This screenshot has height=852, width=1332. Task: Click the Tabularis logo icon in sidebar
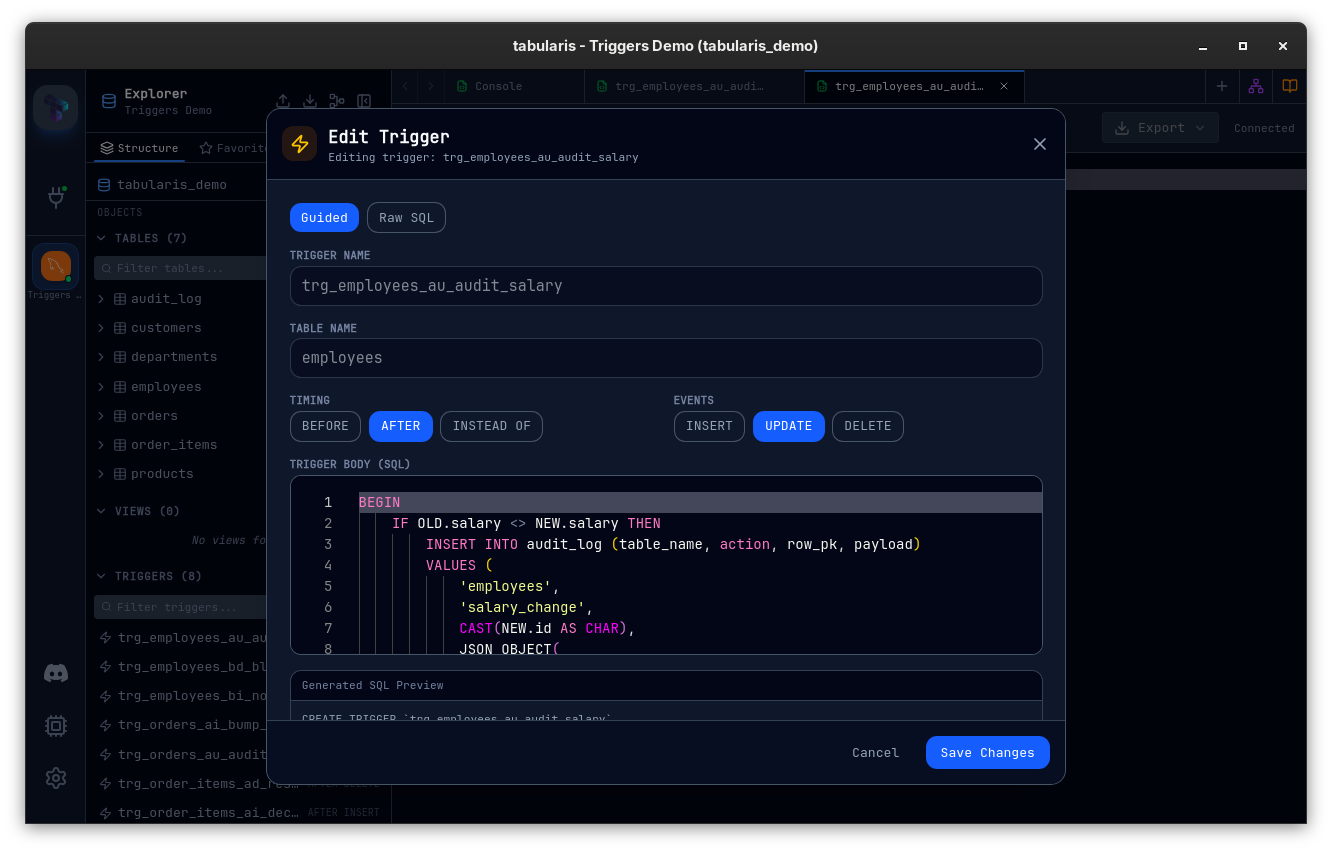point(55,108)
